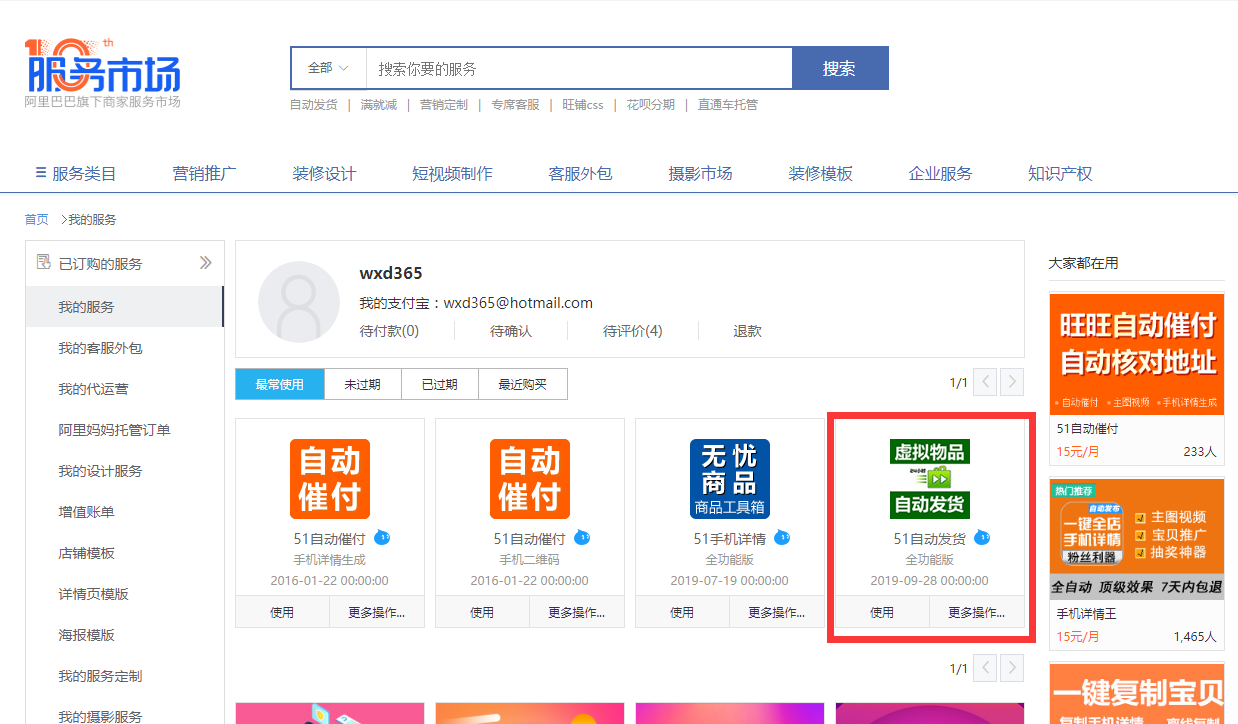The height and width of the screenshot is (724, 1238).
Task: Click 使用 on 51手机详情 card
Action: pos(682,612)
